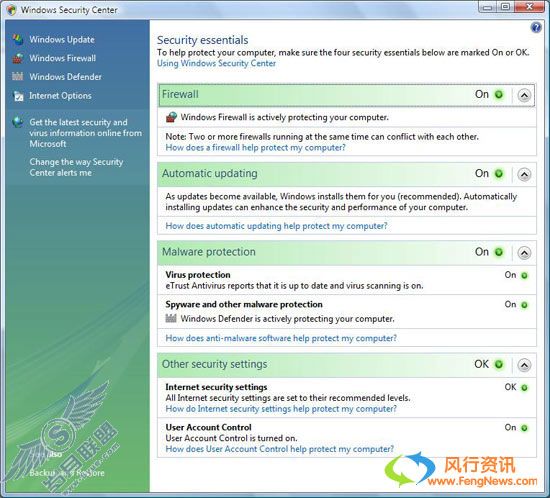Click the globe icon beside latest security info
The image size is (550, 498).
[x=18, y=122]
